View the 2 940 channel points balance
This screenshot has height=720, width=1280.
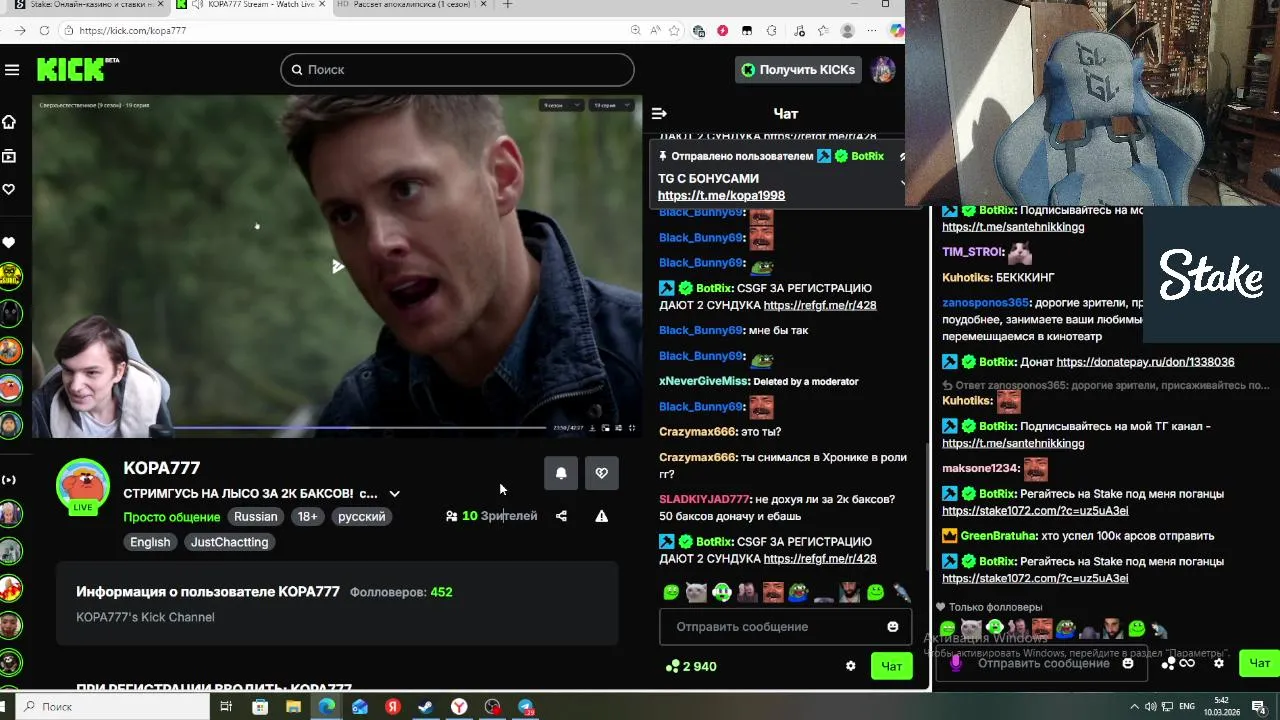(692, 666)
